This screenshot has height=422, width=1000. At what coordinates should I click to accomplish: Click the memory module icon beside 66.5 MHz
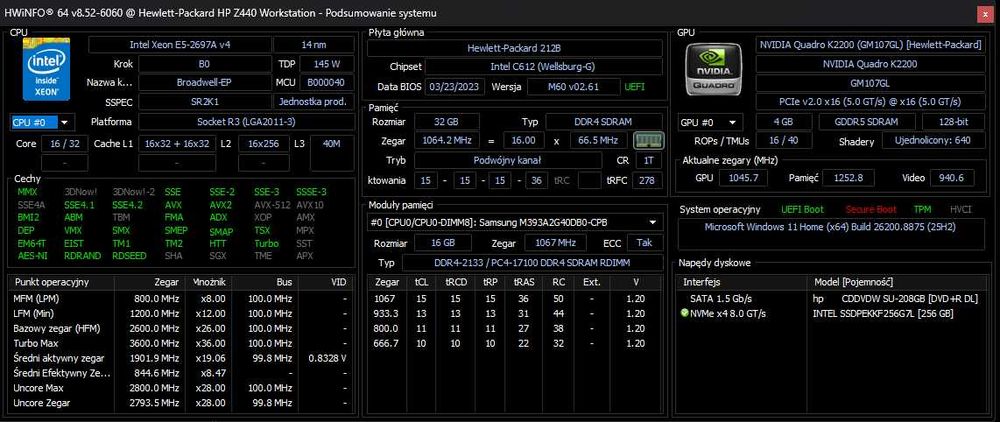[x=649, y=140]
